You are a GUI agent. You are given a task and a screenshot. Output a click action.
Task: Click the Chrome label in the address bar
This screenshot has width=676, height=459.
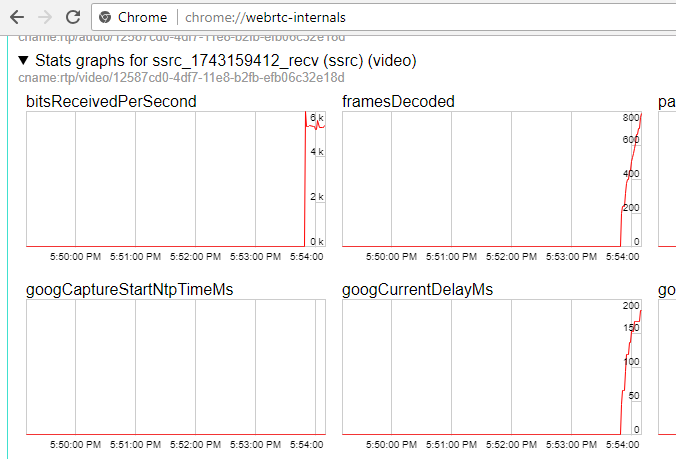[143, 18]
